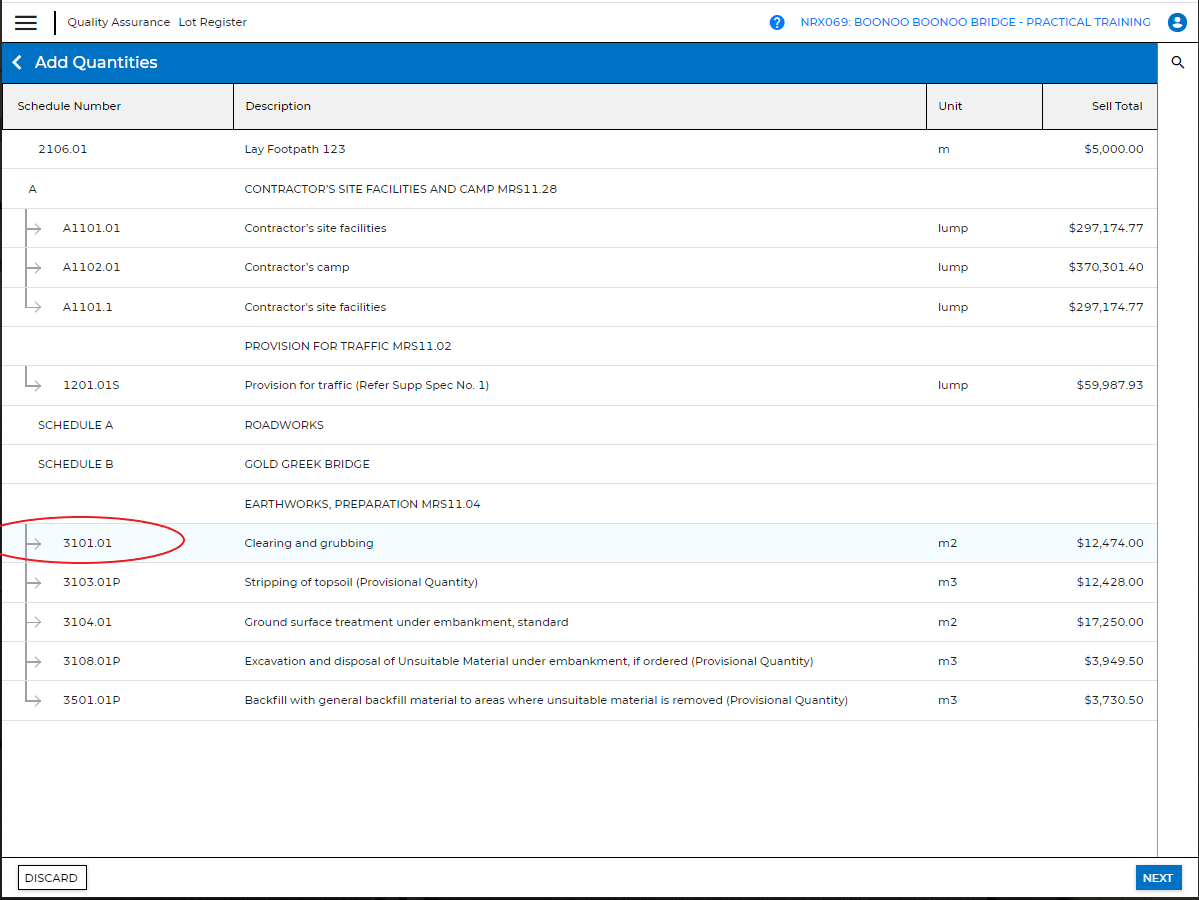Click the Clearing and grubbing description
This screenshot has height=900, width=1199.
click(x=309, y=543)
